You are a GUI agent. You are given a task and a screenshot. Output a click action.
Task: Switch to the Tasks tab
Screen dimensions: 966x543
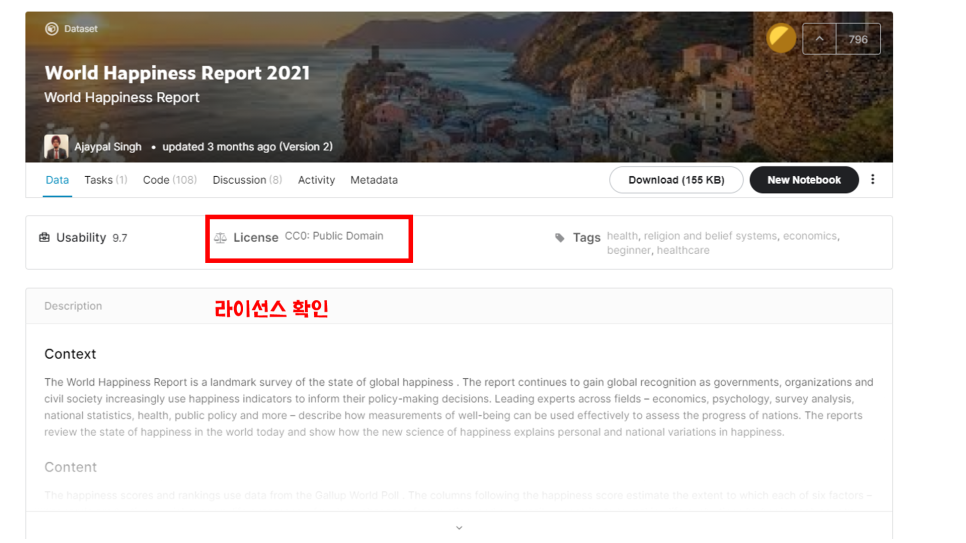(x=106, y=180)
